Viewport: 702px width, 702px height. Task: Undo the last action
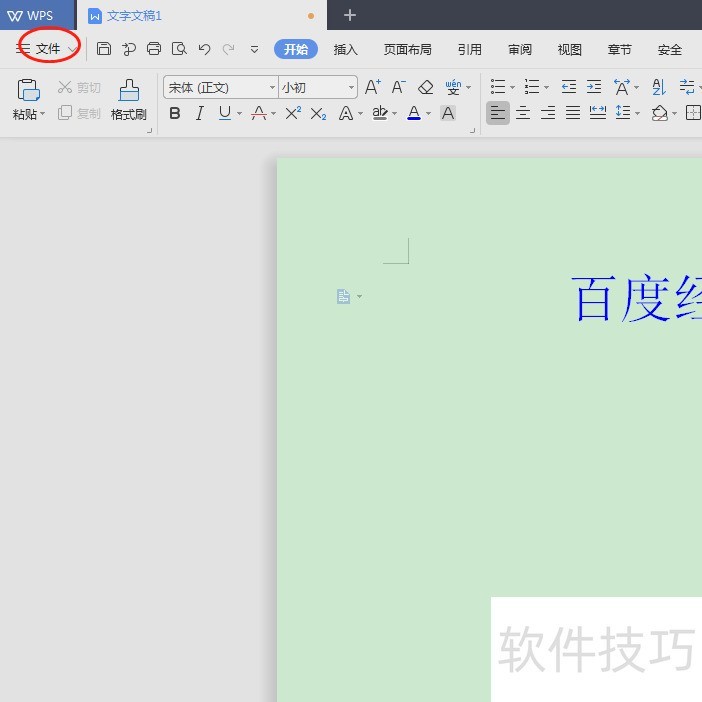click(x=205, y=49)
